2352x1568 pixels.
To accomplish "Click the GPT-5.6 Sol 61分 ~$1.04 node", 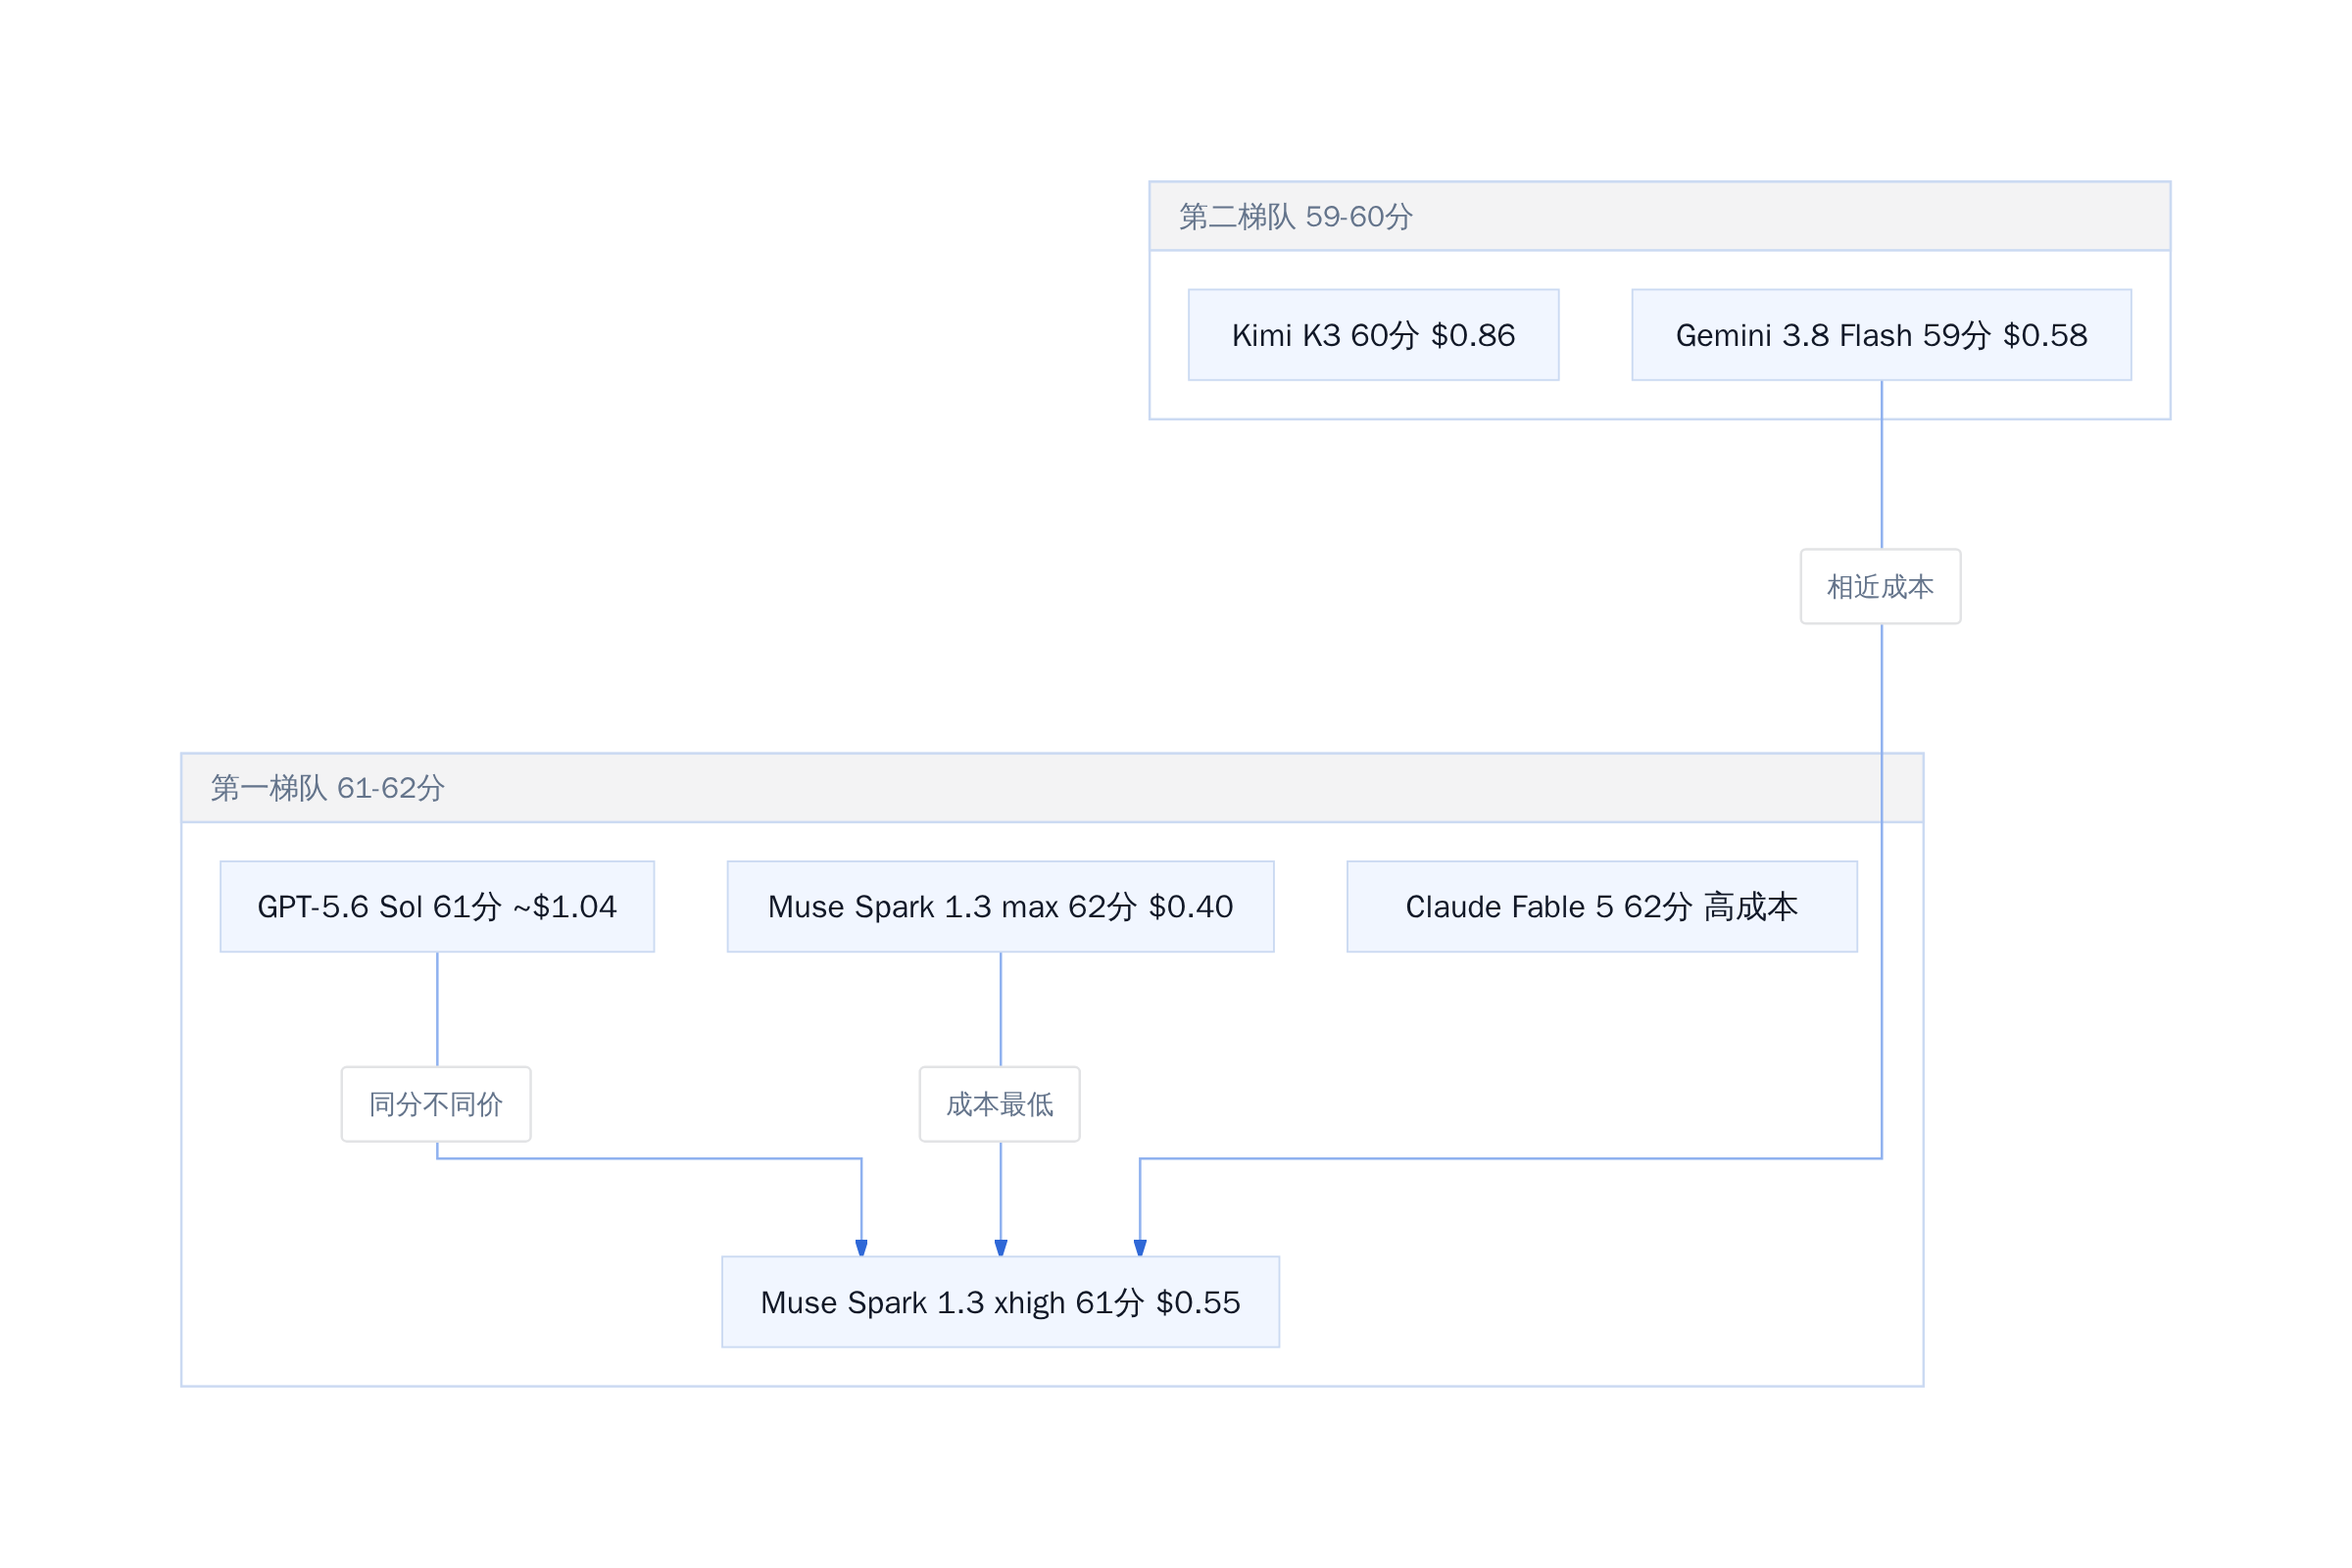I will pyautogui.click(x=437, y=907).
